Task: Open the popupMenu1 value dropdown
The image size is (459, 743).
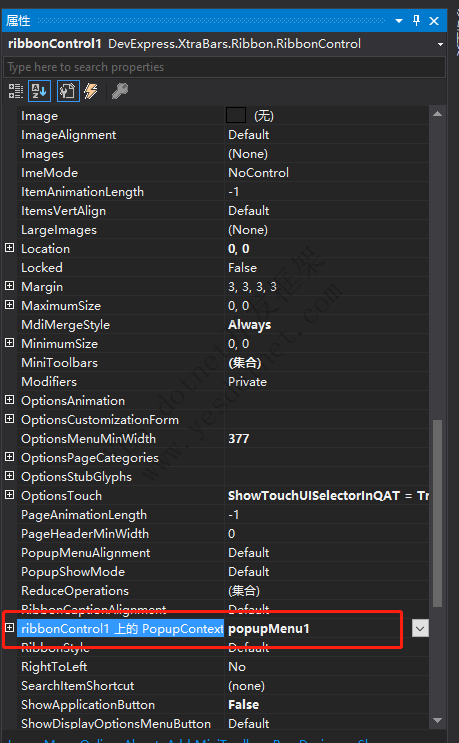Action: pos(420,629)
